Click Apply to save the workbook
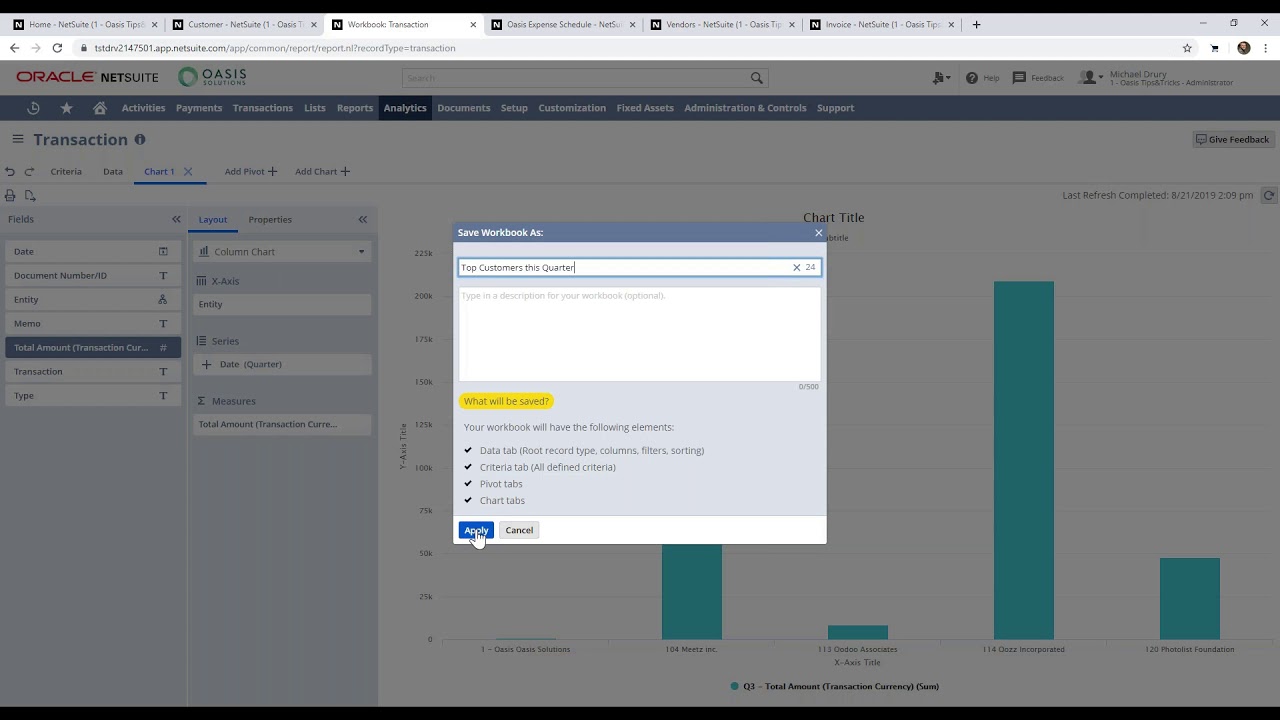Viewport: 1280px width, 720px height. click(476, 530)
